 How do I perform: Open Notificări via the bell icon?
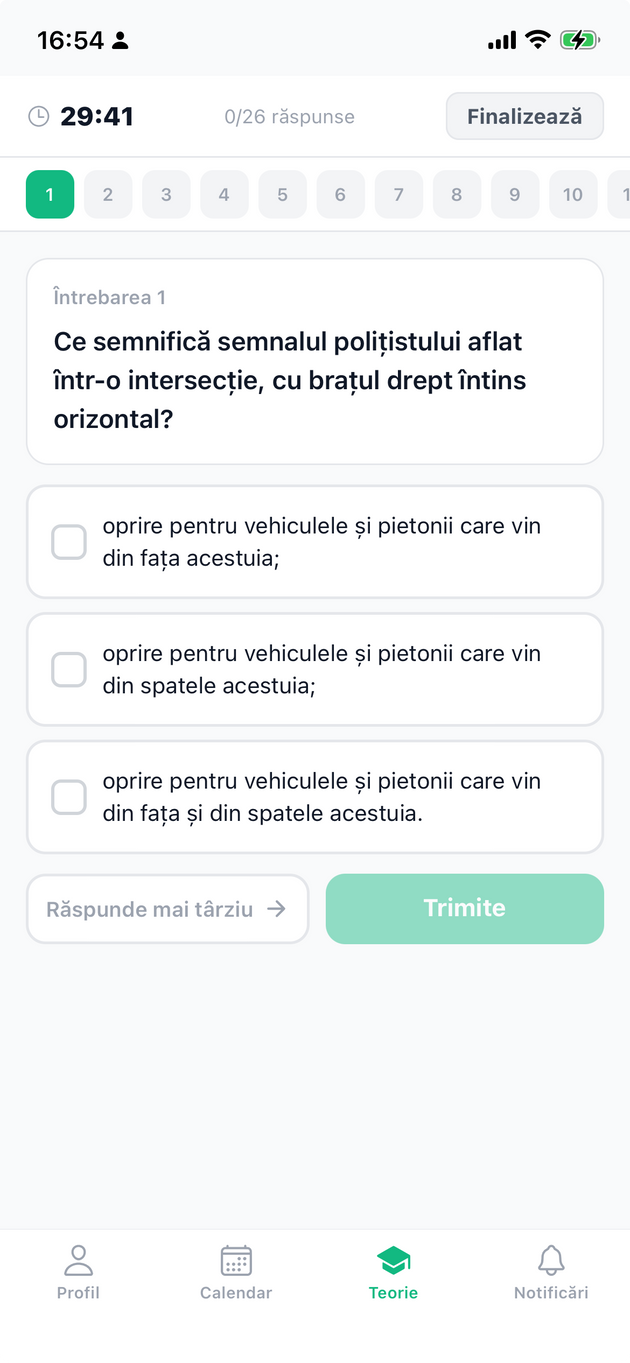[551, 1261]
